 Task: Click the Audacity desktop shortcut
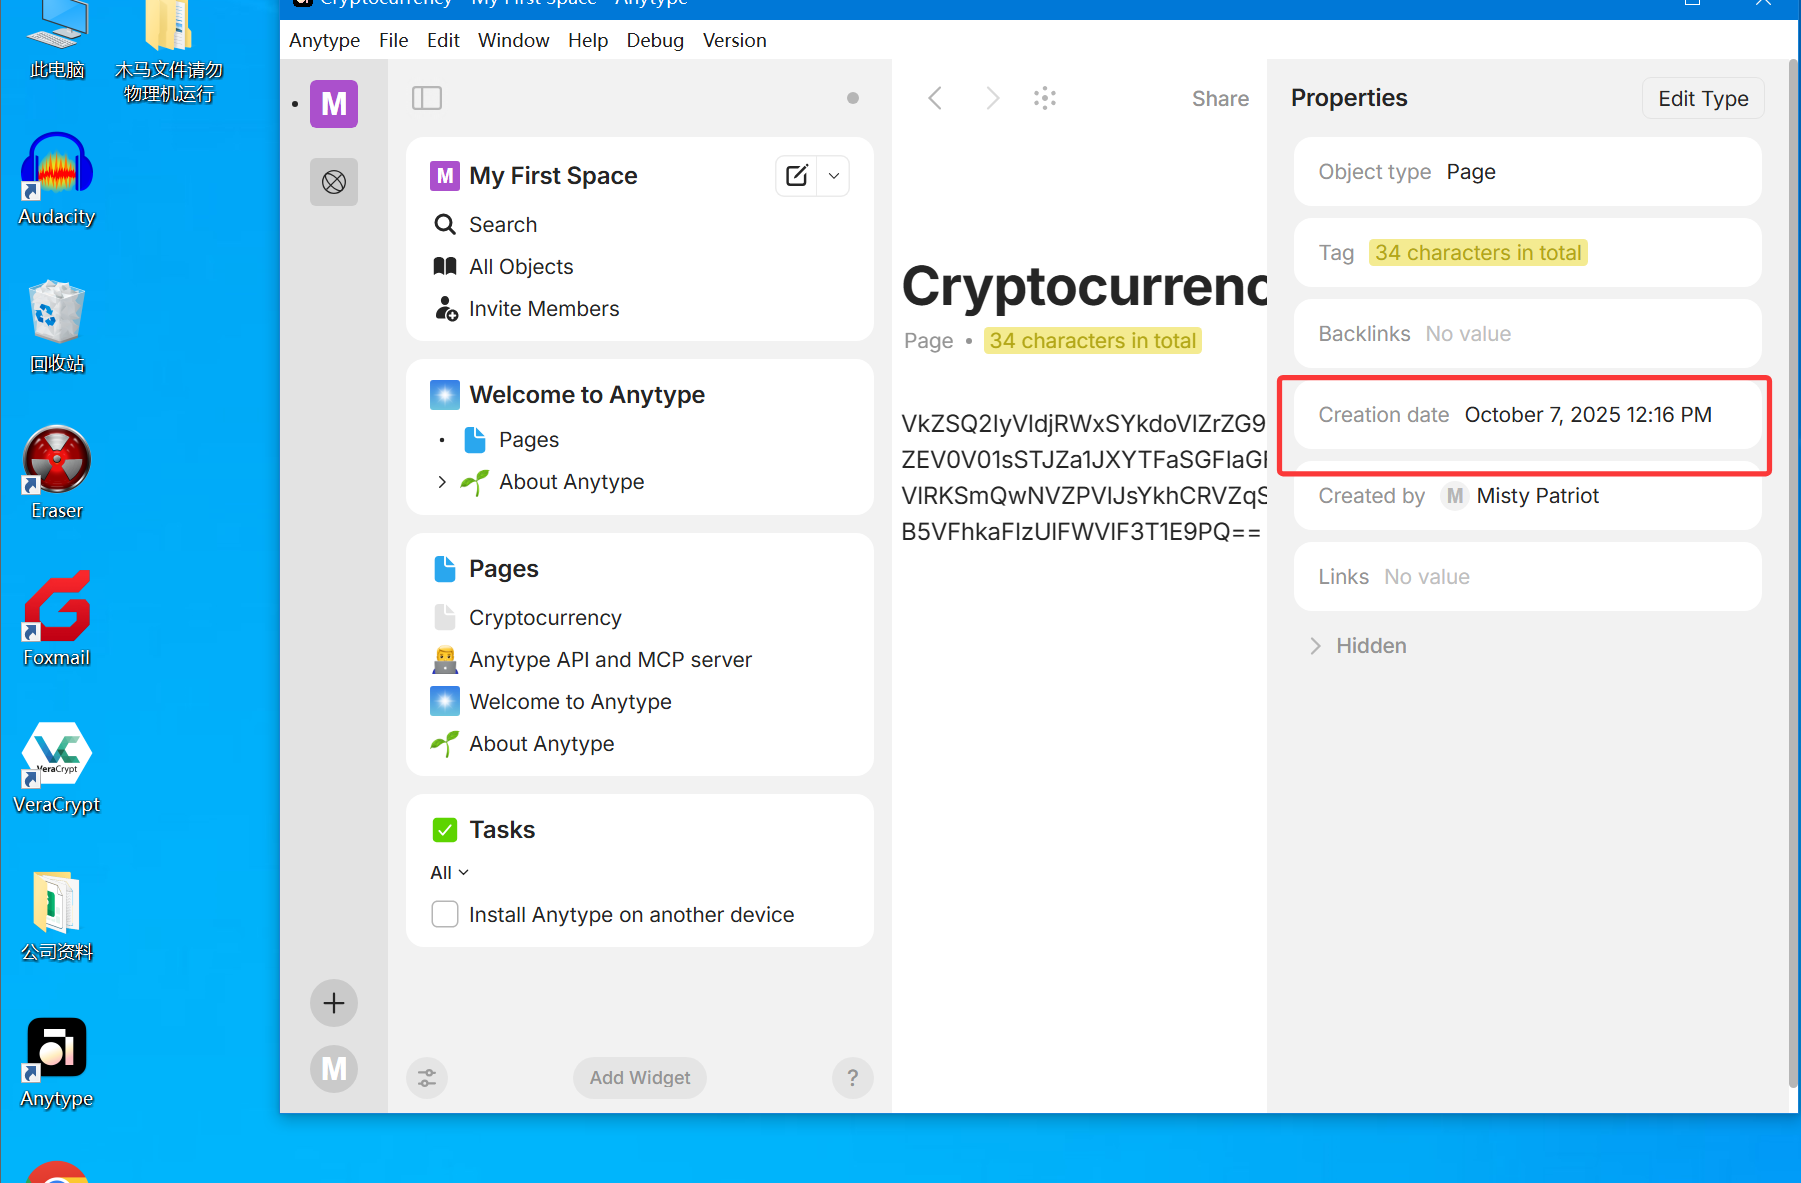[x=57, y=180]
